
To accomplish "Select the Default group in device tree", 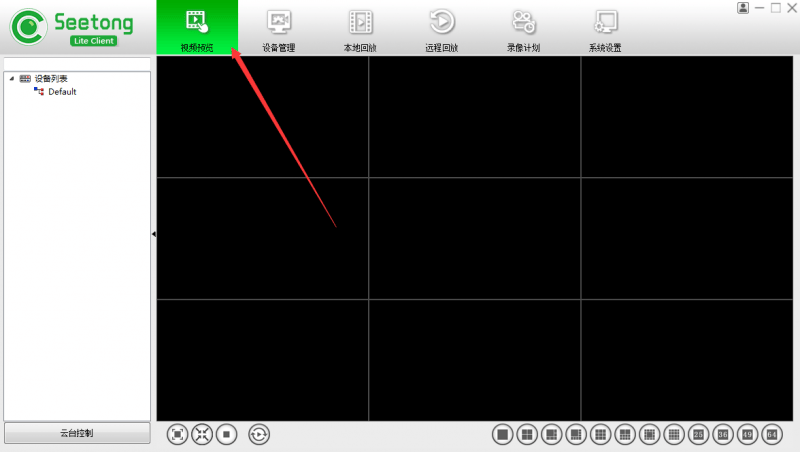I will [62, 92].
